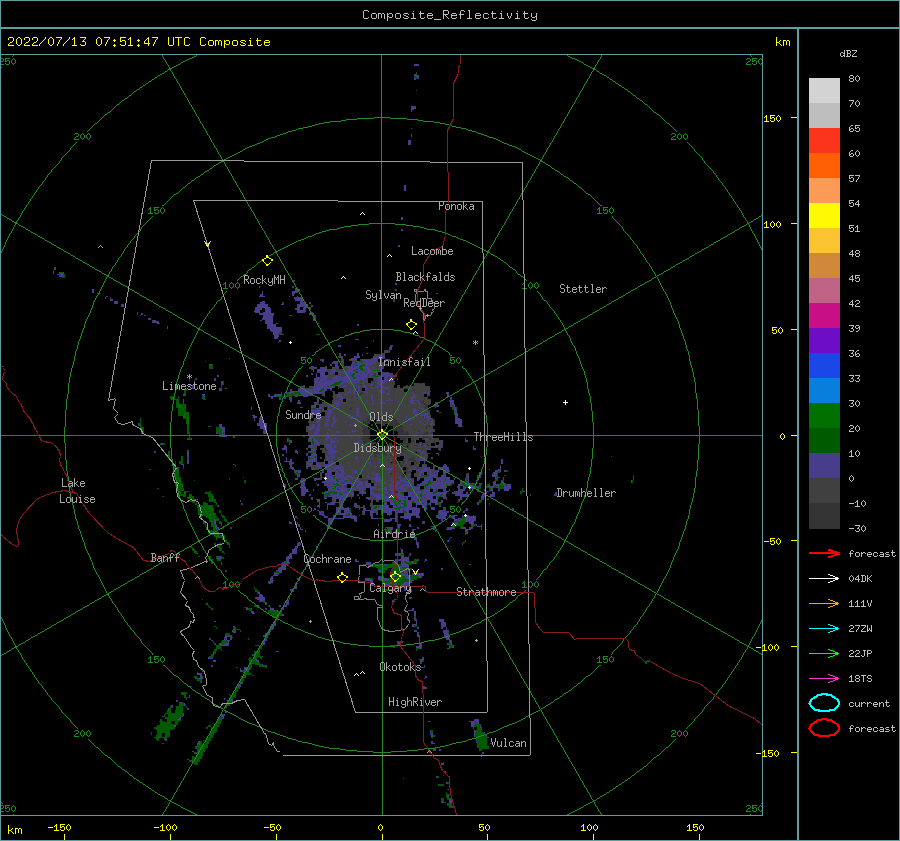Click the yellow diamond at radar center
900x841 pixels.
click(382, 435)
